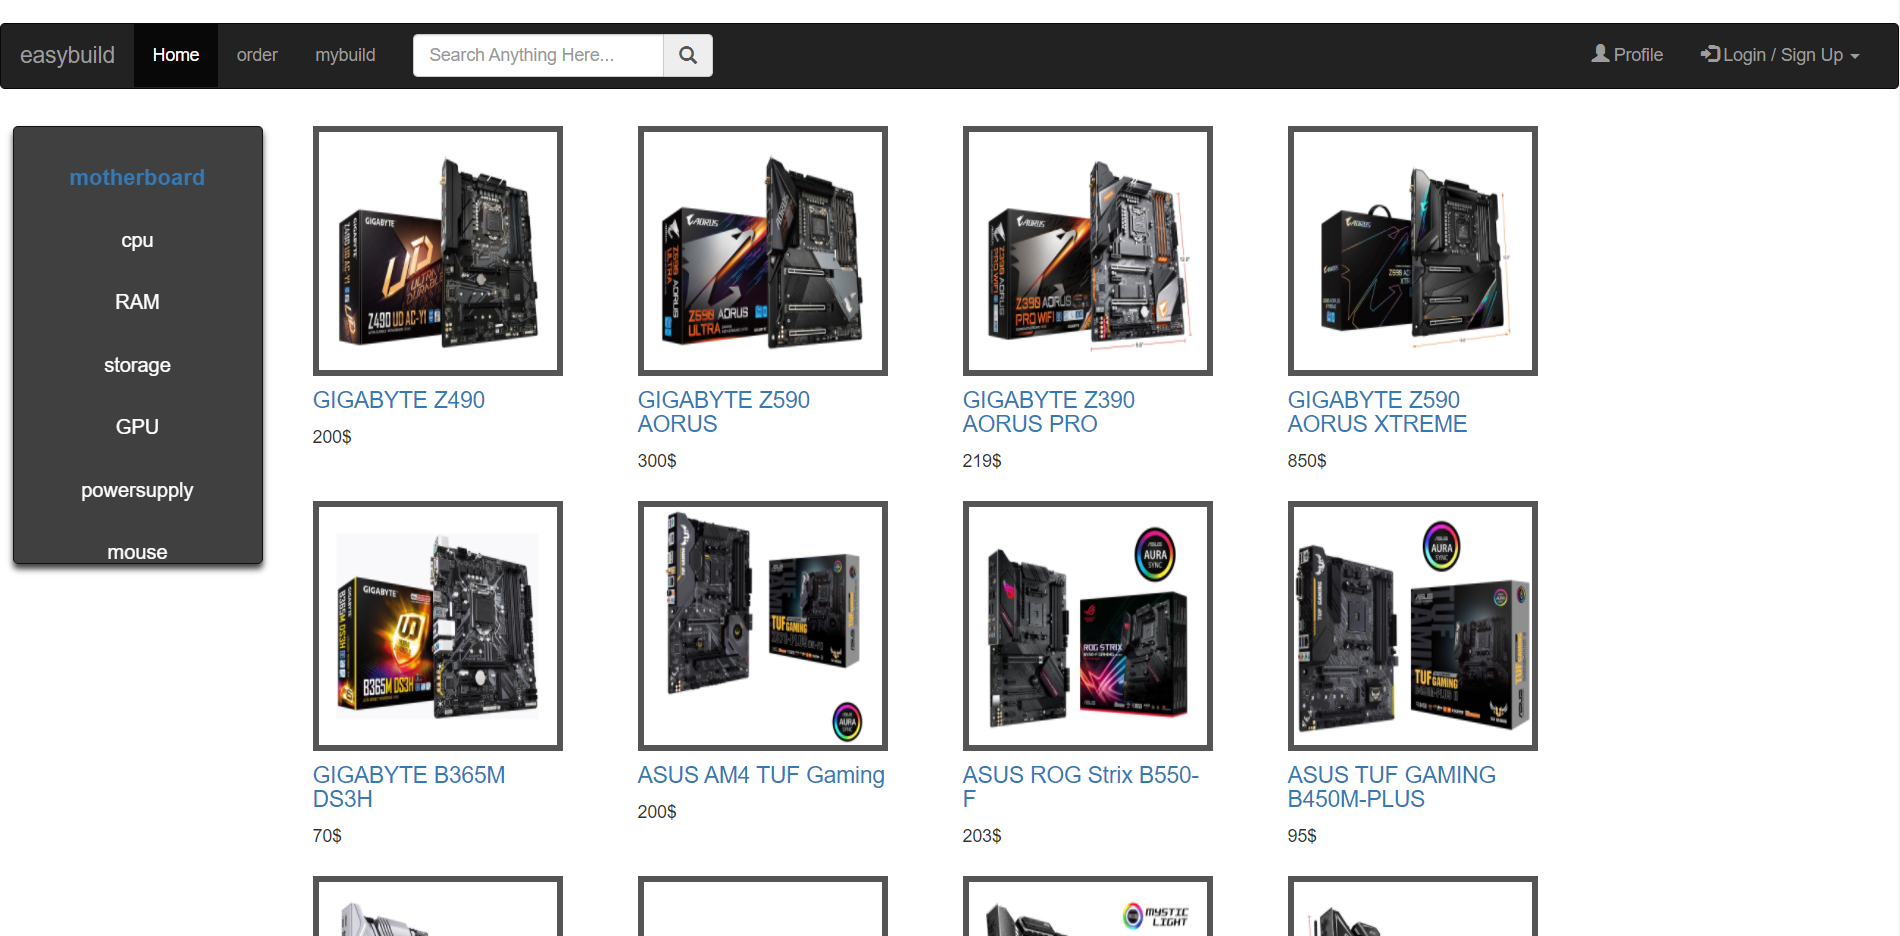Choose RAM category in sidebar
The width and height of the screenshot is (1900, 936).
[137, 302]
